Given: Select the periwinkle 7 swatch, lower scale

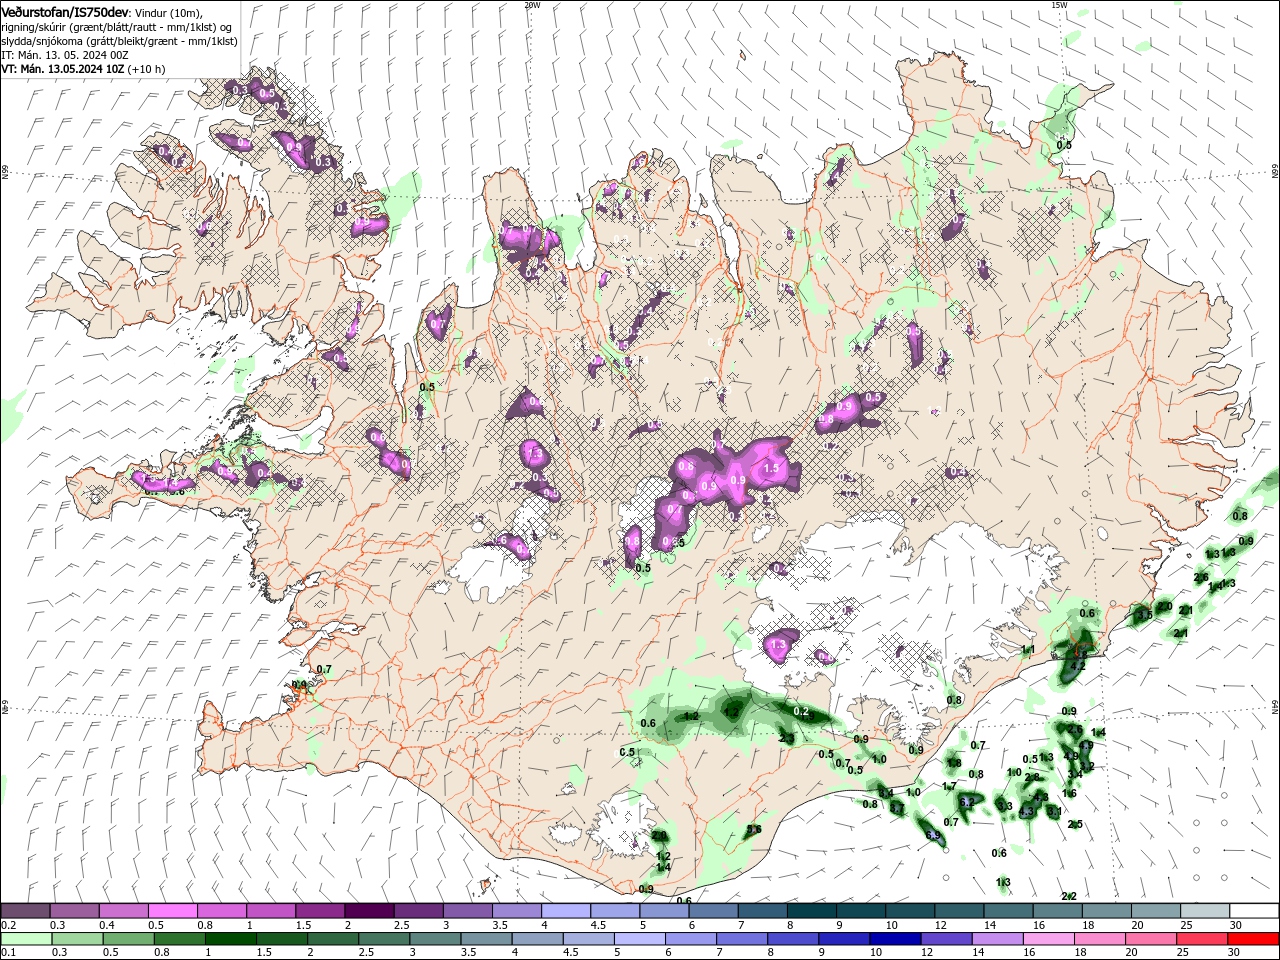Looking at the screenshot, I should (742, 939).
